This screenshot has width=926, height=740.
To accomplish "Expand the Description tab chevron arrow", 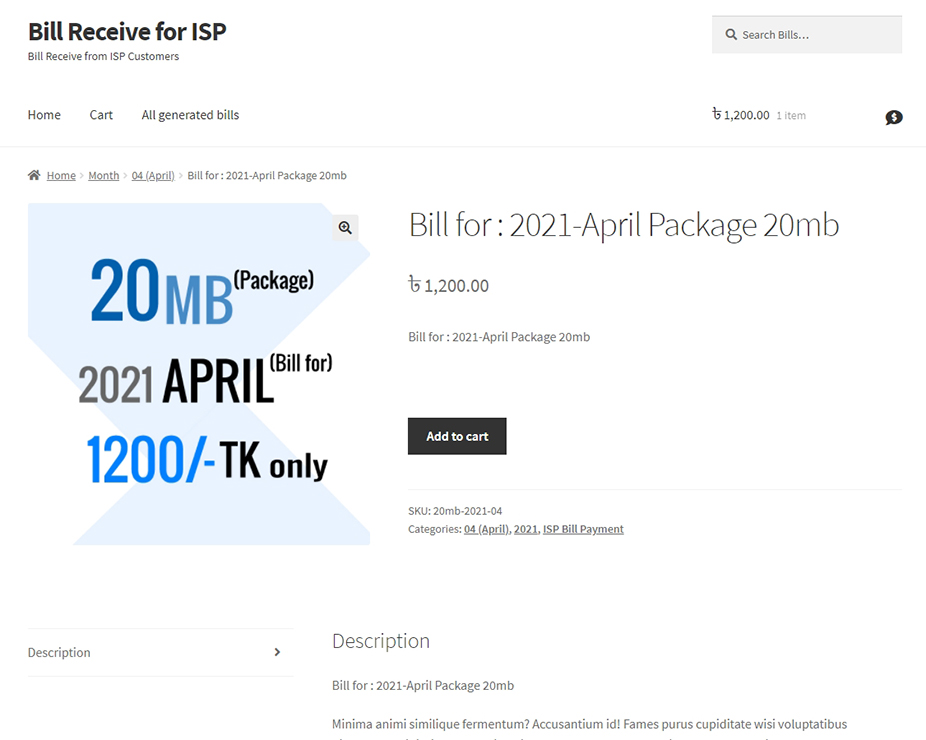I will click(x=277, y=652).
